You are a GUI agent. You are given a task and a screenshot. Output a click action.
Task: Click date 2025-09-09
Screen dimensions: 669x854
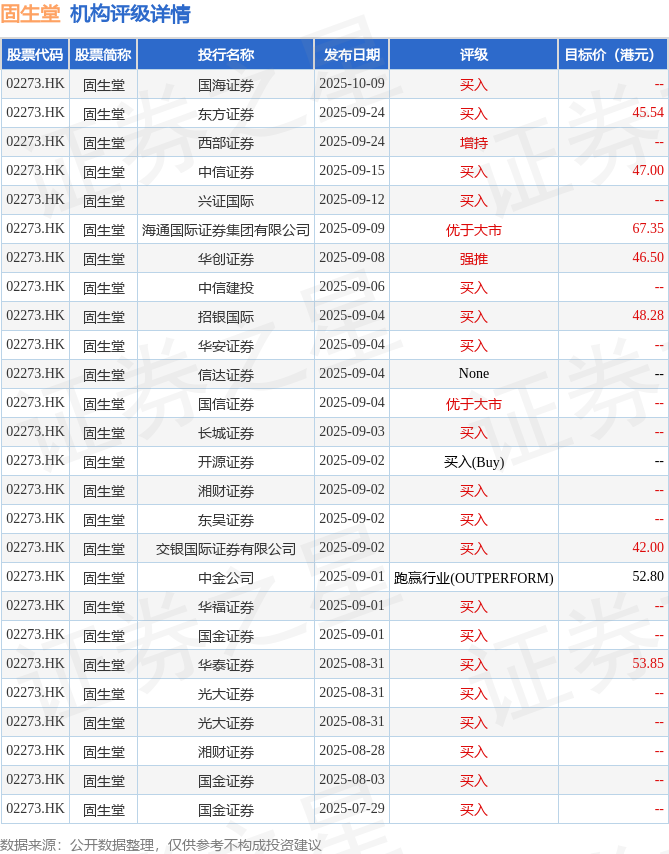pos(352,228)
